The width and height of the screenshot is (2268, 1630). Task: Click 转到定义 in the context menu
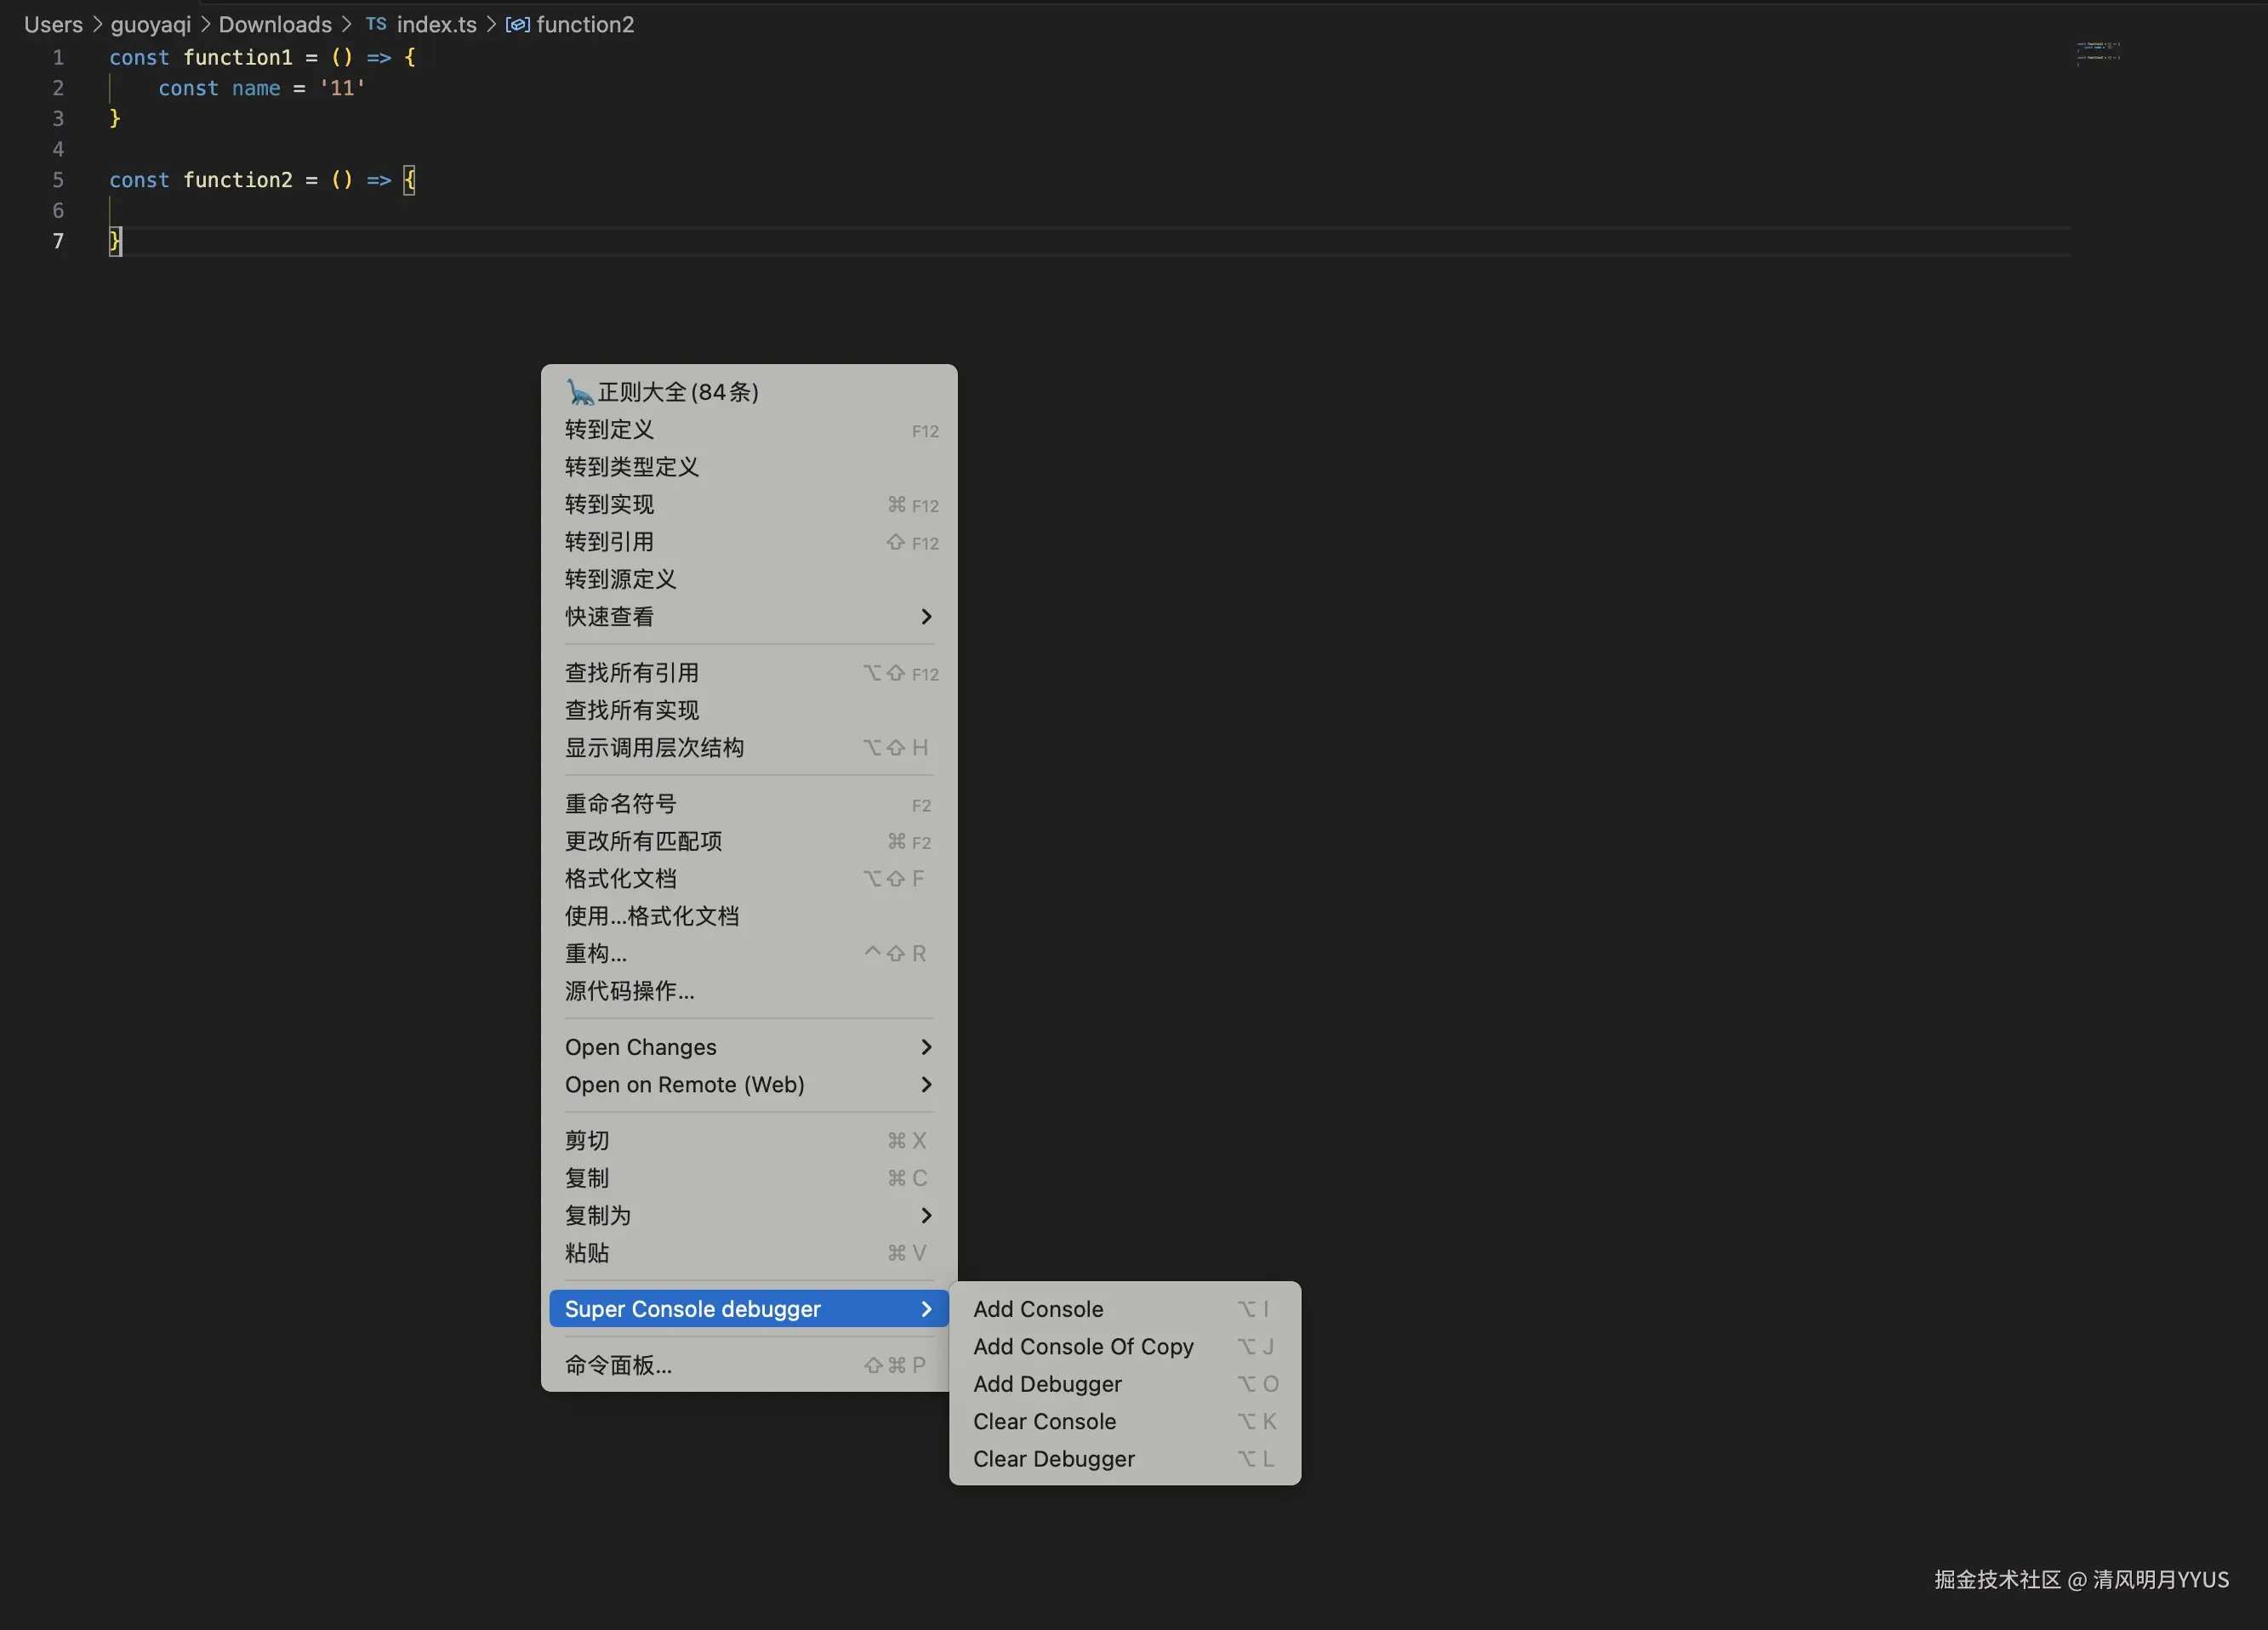(609, 429)
